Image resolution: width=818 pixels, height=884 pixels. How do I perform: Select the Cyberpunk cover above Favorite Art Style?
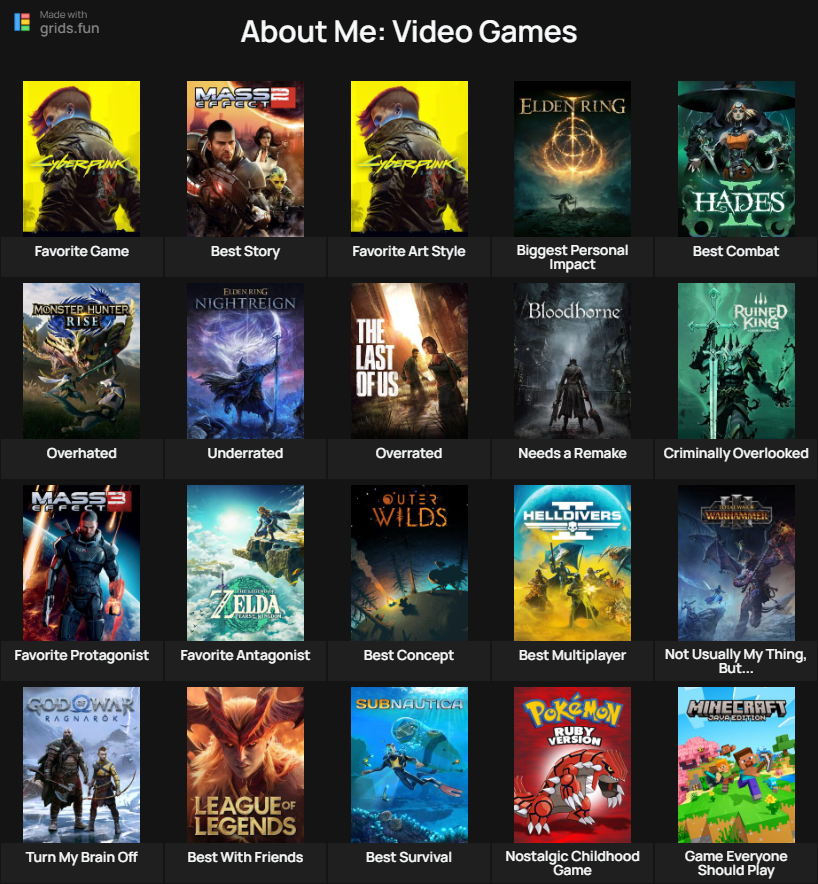pyautogui.click(x=409, y=158)
